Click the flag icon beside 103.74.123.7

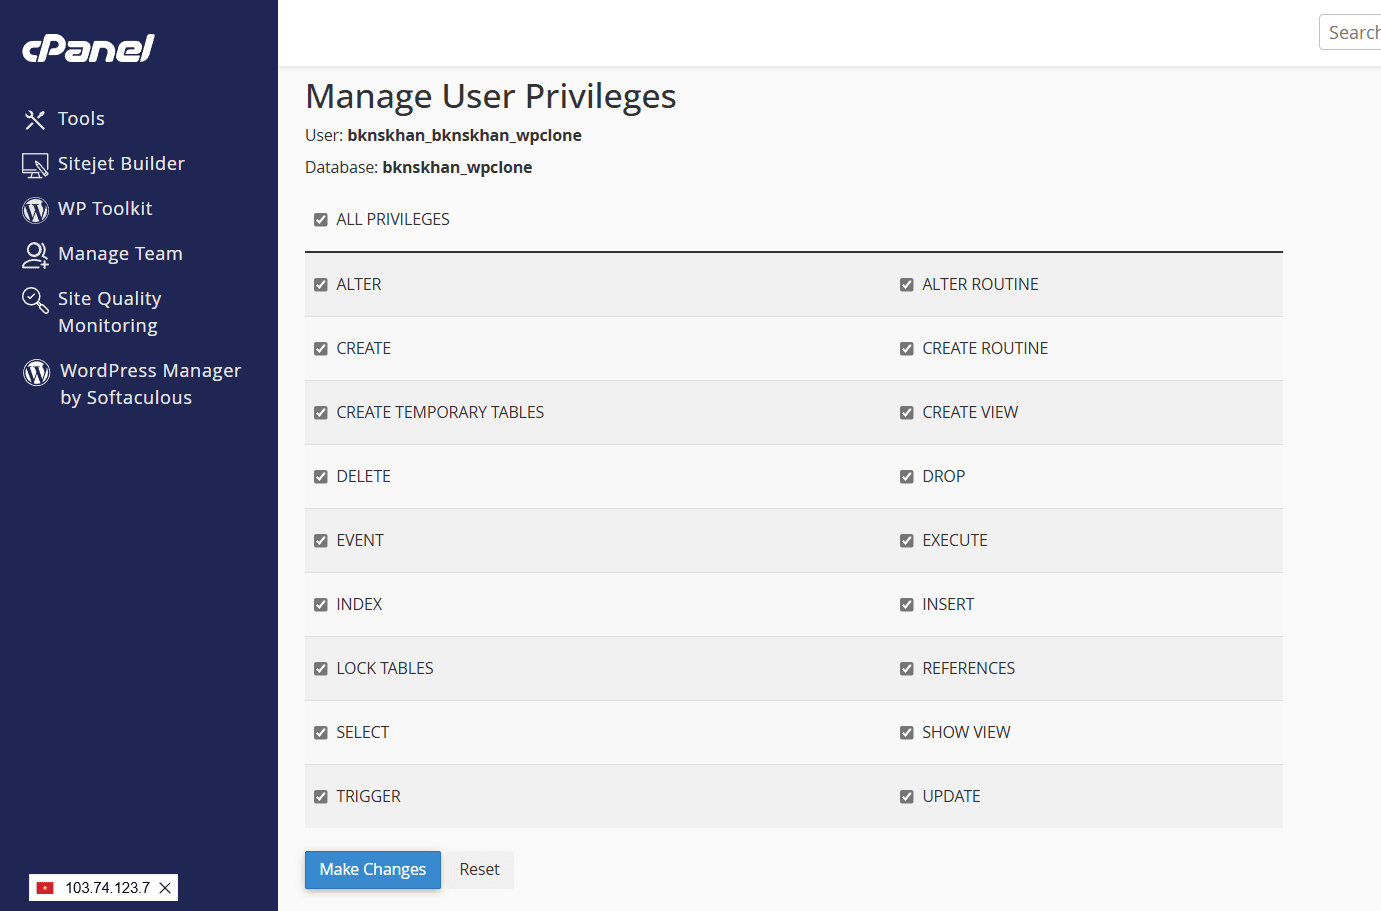pyautogui.click(x=45, y=888)
